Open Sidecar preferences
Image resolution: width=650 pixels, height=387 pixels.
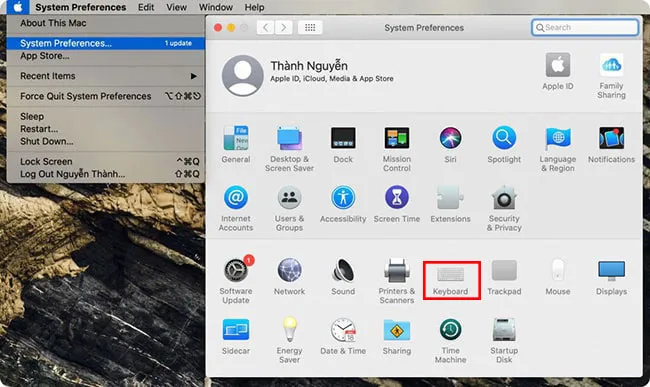tap(235, 336)
